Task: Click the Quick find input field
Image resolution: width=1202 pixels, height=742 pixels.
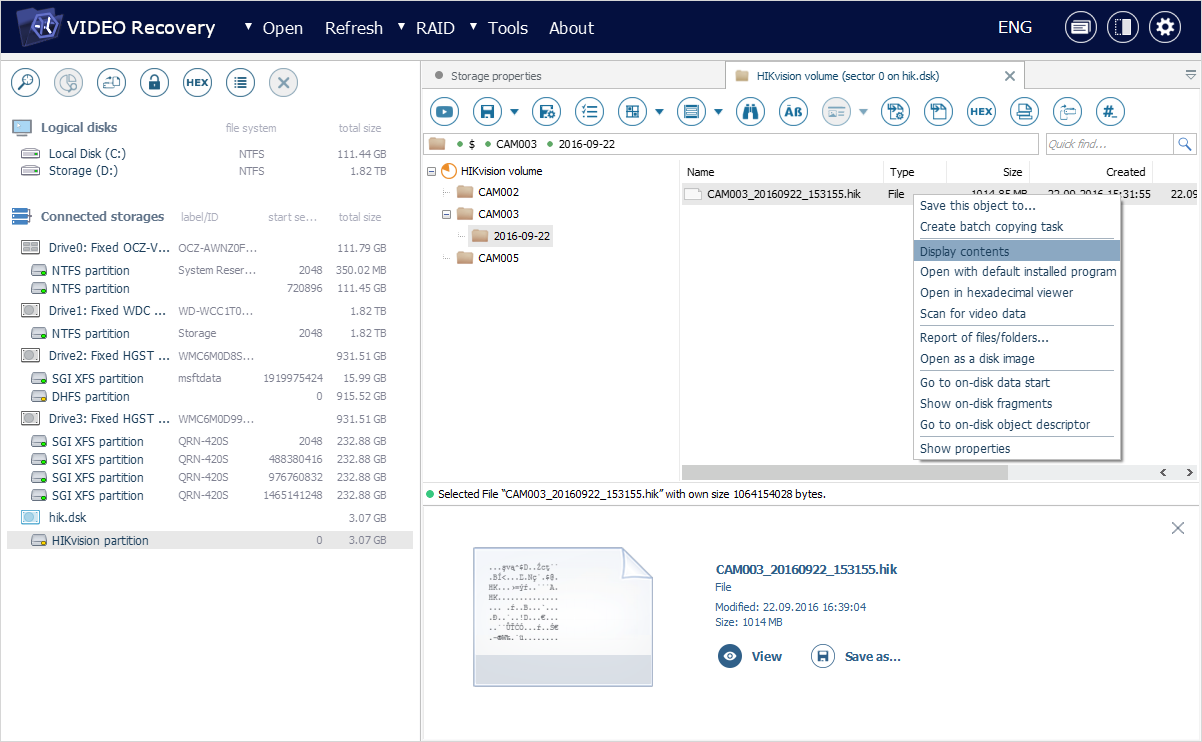Action: click(1109, 144)
